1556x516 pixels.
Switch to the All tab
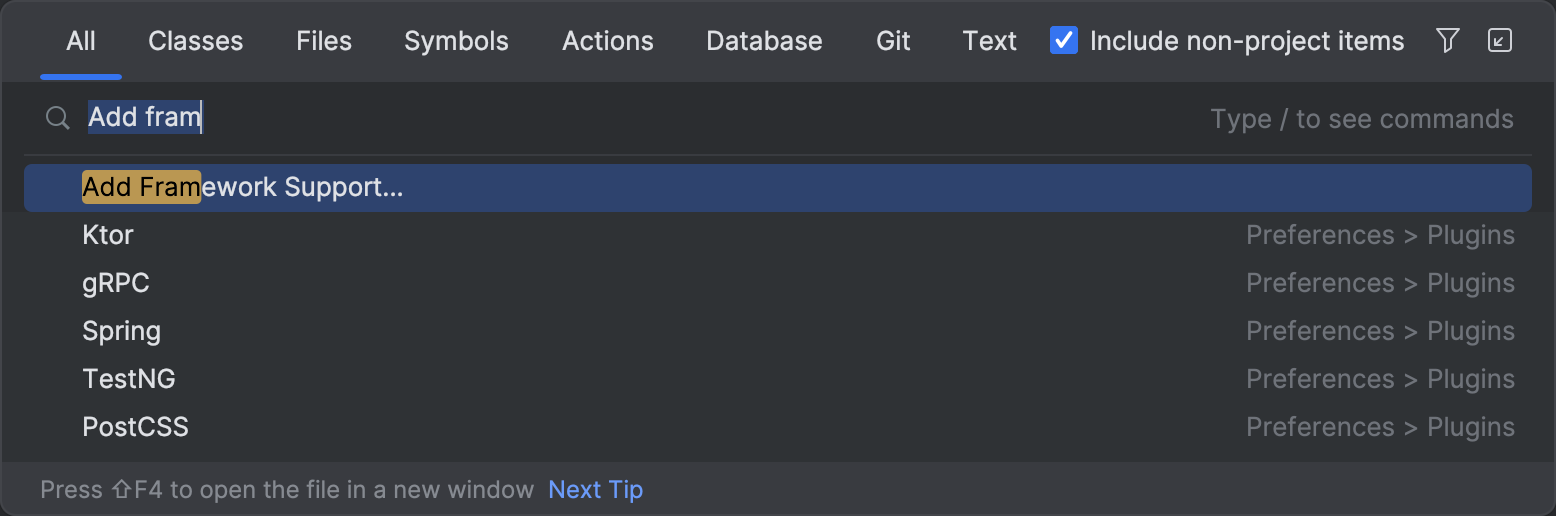pyautogui.click(x=81, y=41)
